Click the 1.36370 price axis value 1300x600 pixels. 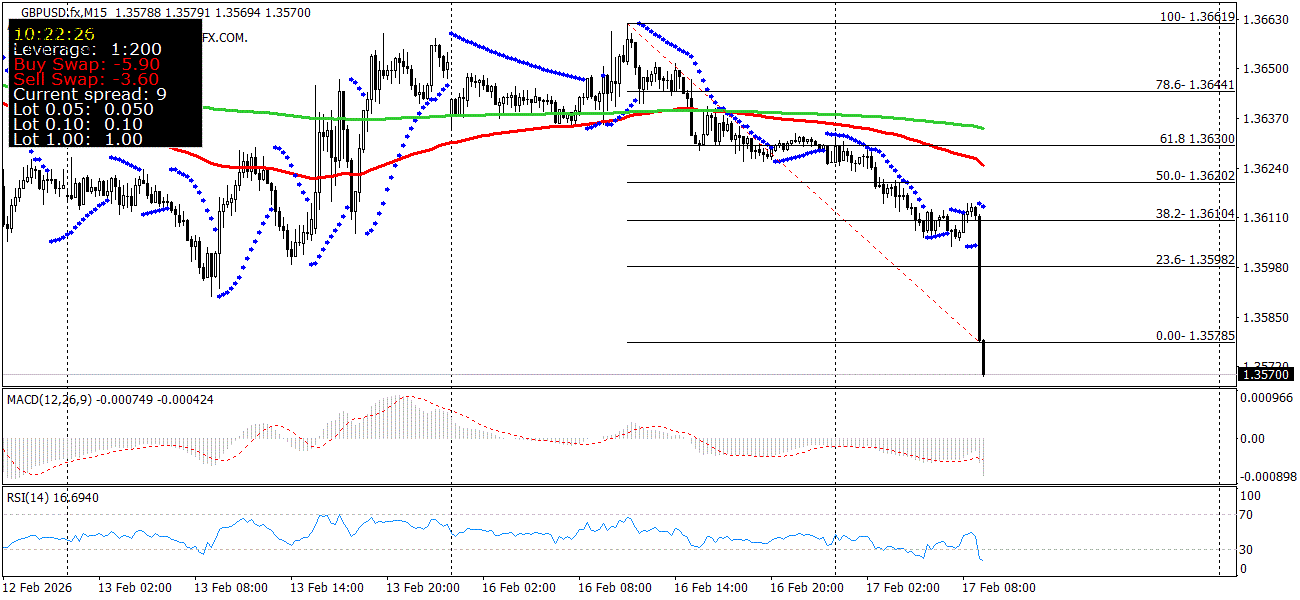[x=1268, y=119]
